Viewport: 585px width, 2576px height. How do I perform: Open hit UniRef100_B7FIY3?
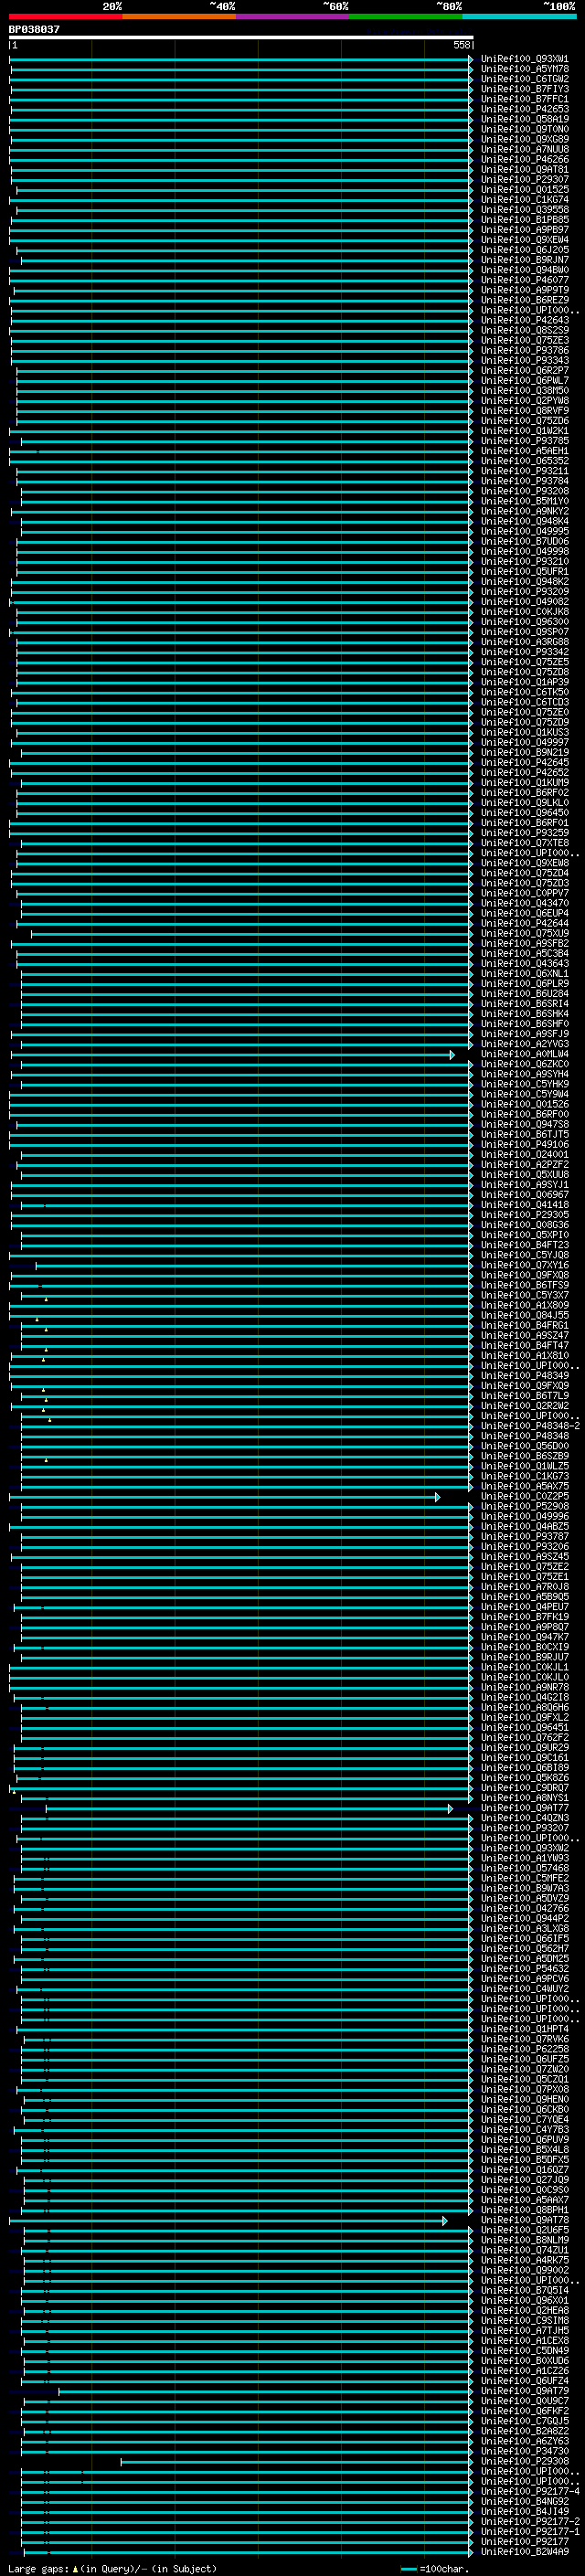(x=525, y=89)
